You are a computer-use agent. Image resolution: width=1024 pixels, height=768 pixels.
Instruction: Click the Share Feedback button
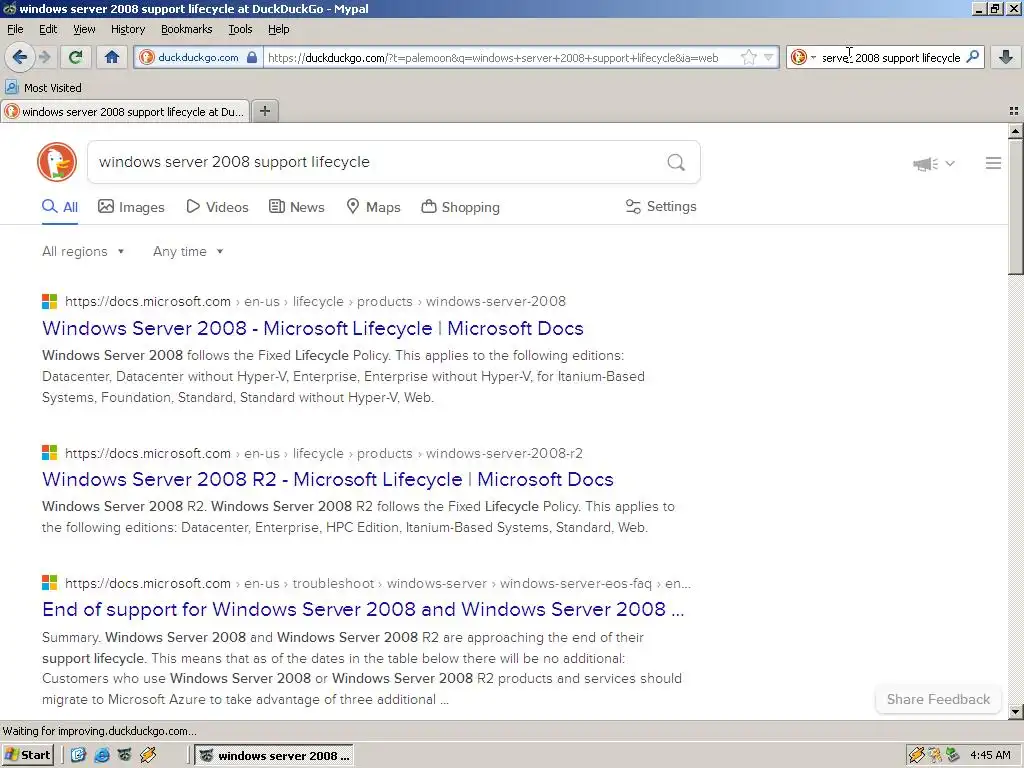coord(938,699)
